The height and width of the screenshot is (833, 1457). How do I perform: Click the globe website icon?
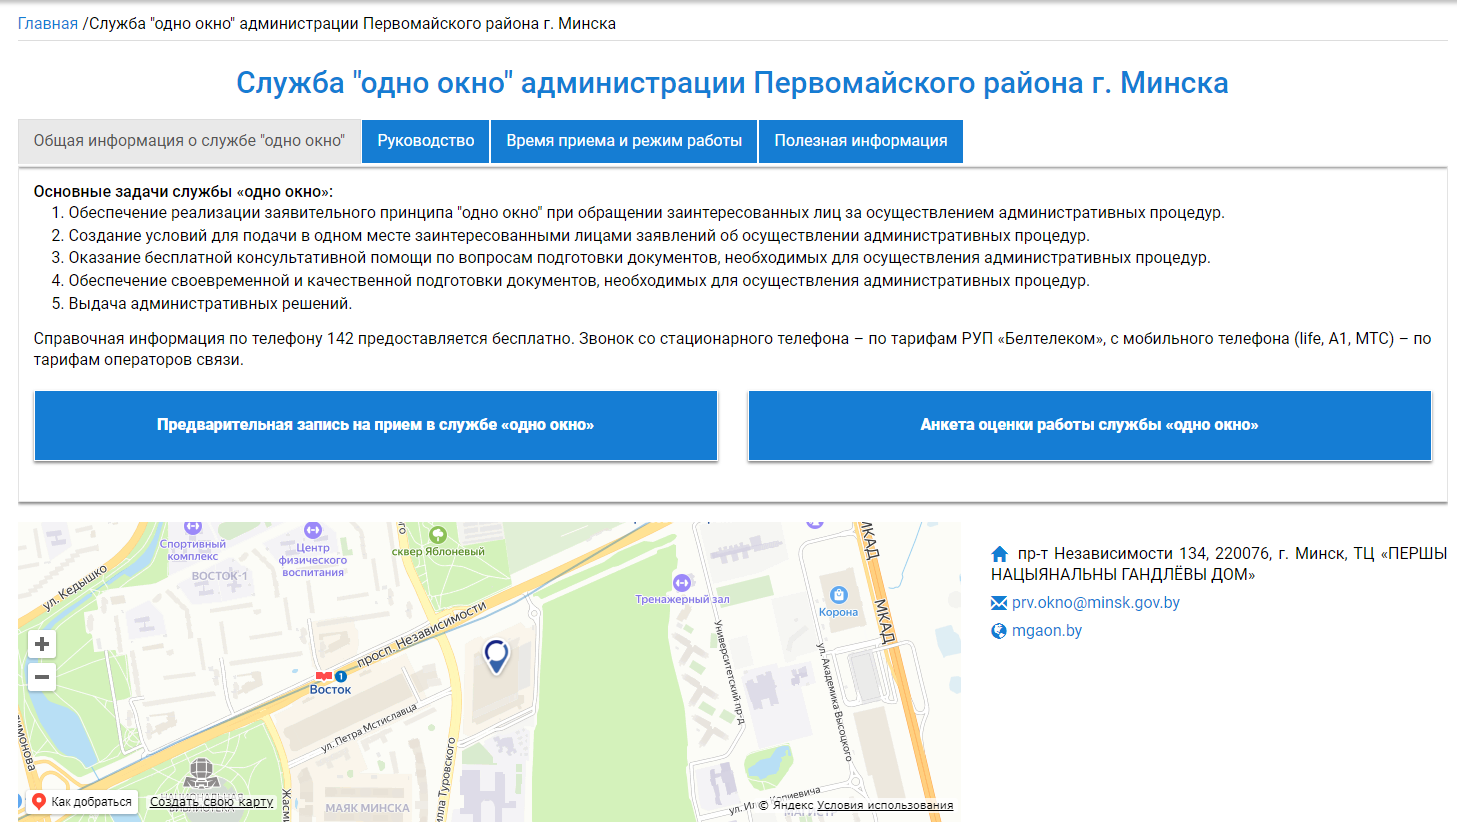(x=999, y=631)
